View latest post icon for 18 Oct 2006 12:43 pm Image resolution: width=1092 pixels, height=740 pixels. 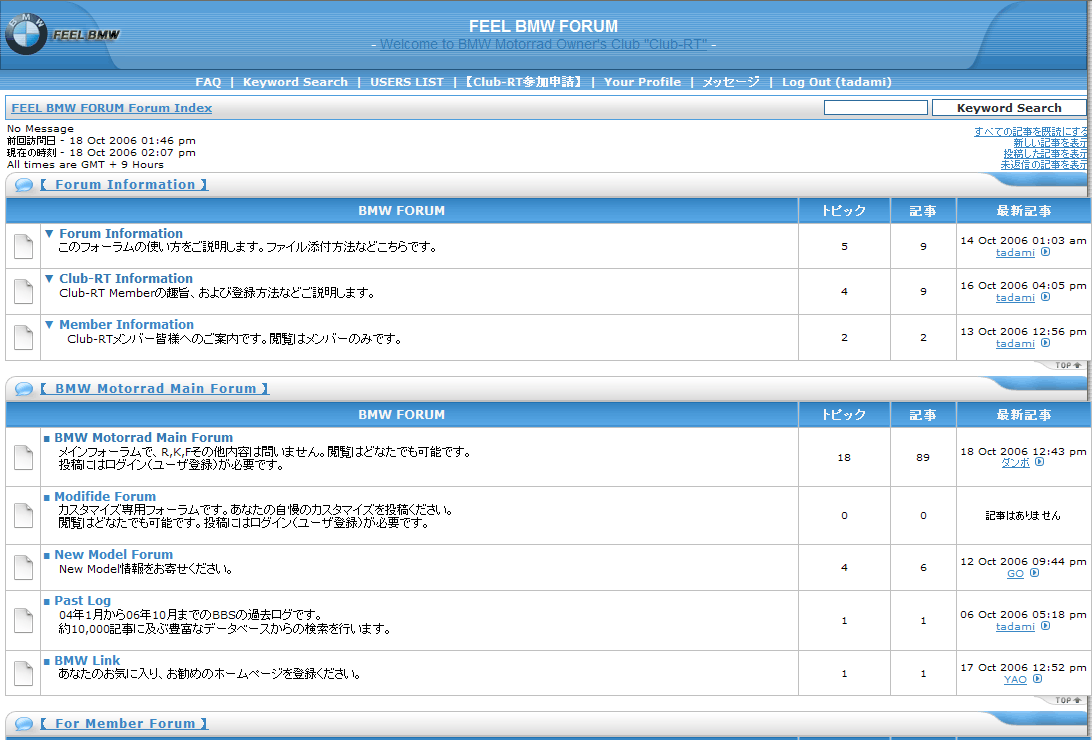[x=1040, y=462]
